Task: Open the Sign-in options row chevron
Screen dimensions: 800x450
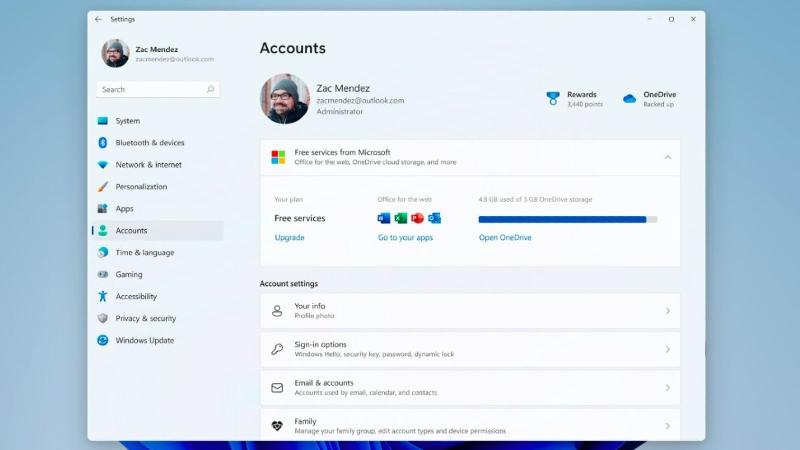Action: pyautogui.click(x=667, y=349)
